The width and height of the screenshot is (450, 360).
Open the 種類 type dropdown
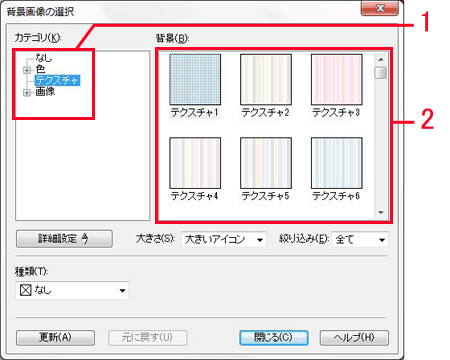pos(72,290)
